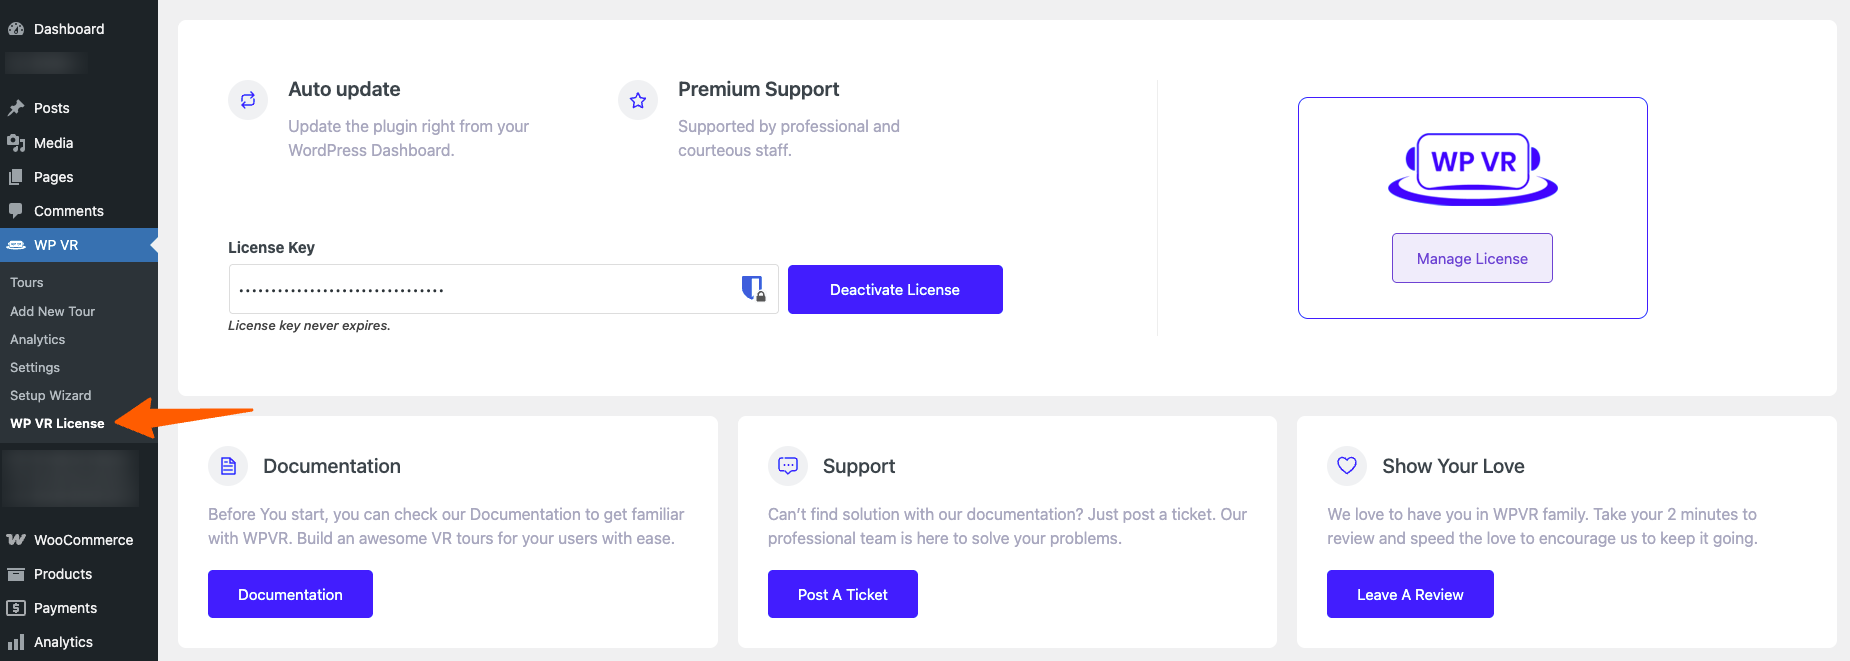
Task: Click the Show Your Love heart icon
Action: 1347,466
